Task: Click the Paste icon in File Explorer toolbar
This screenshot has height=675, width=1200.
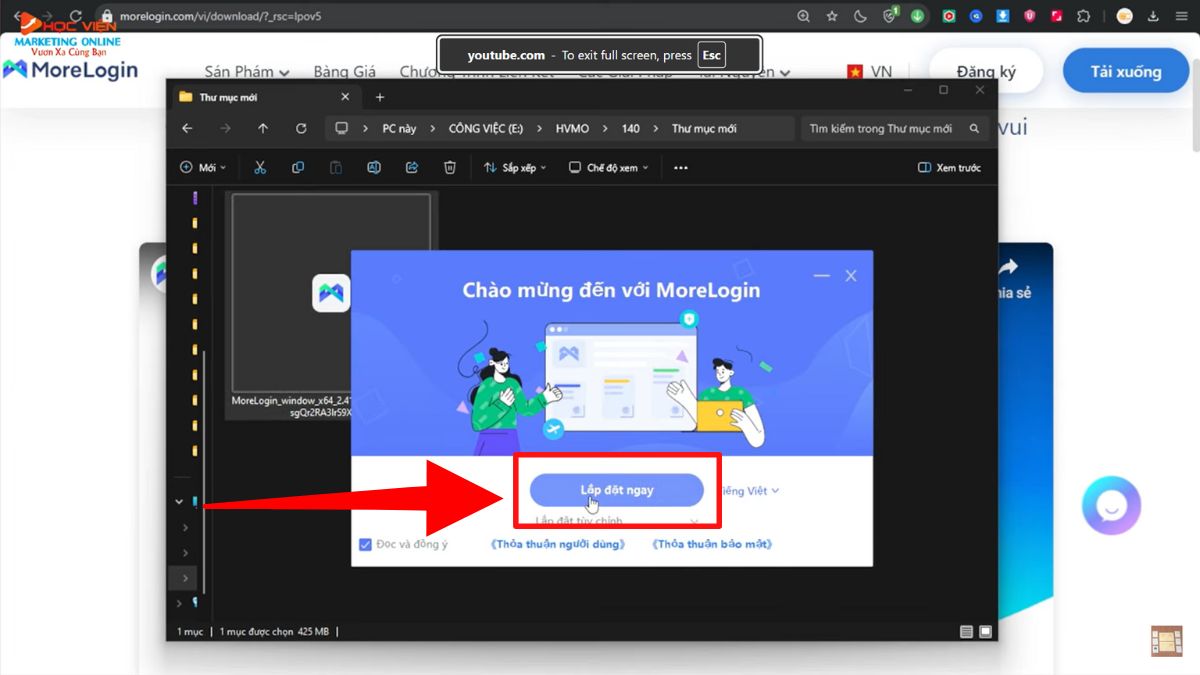Action: tap(336, 168)
